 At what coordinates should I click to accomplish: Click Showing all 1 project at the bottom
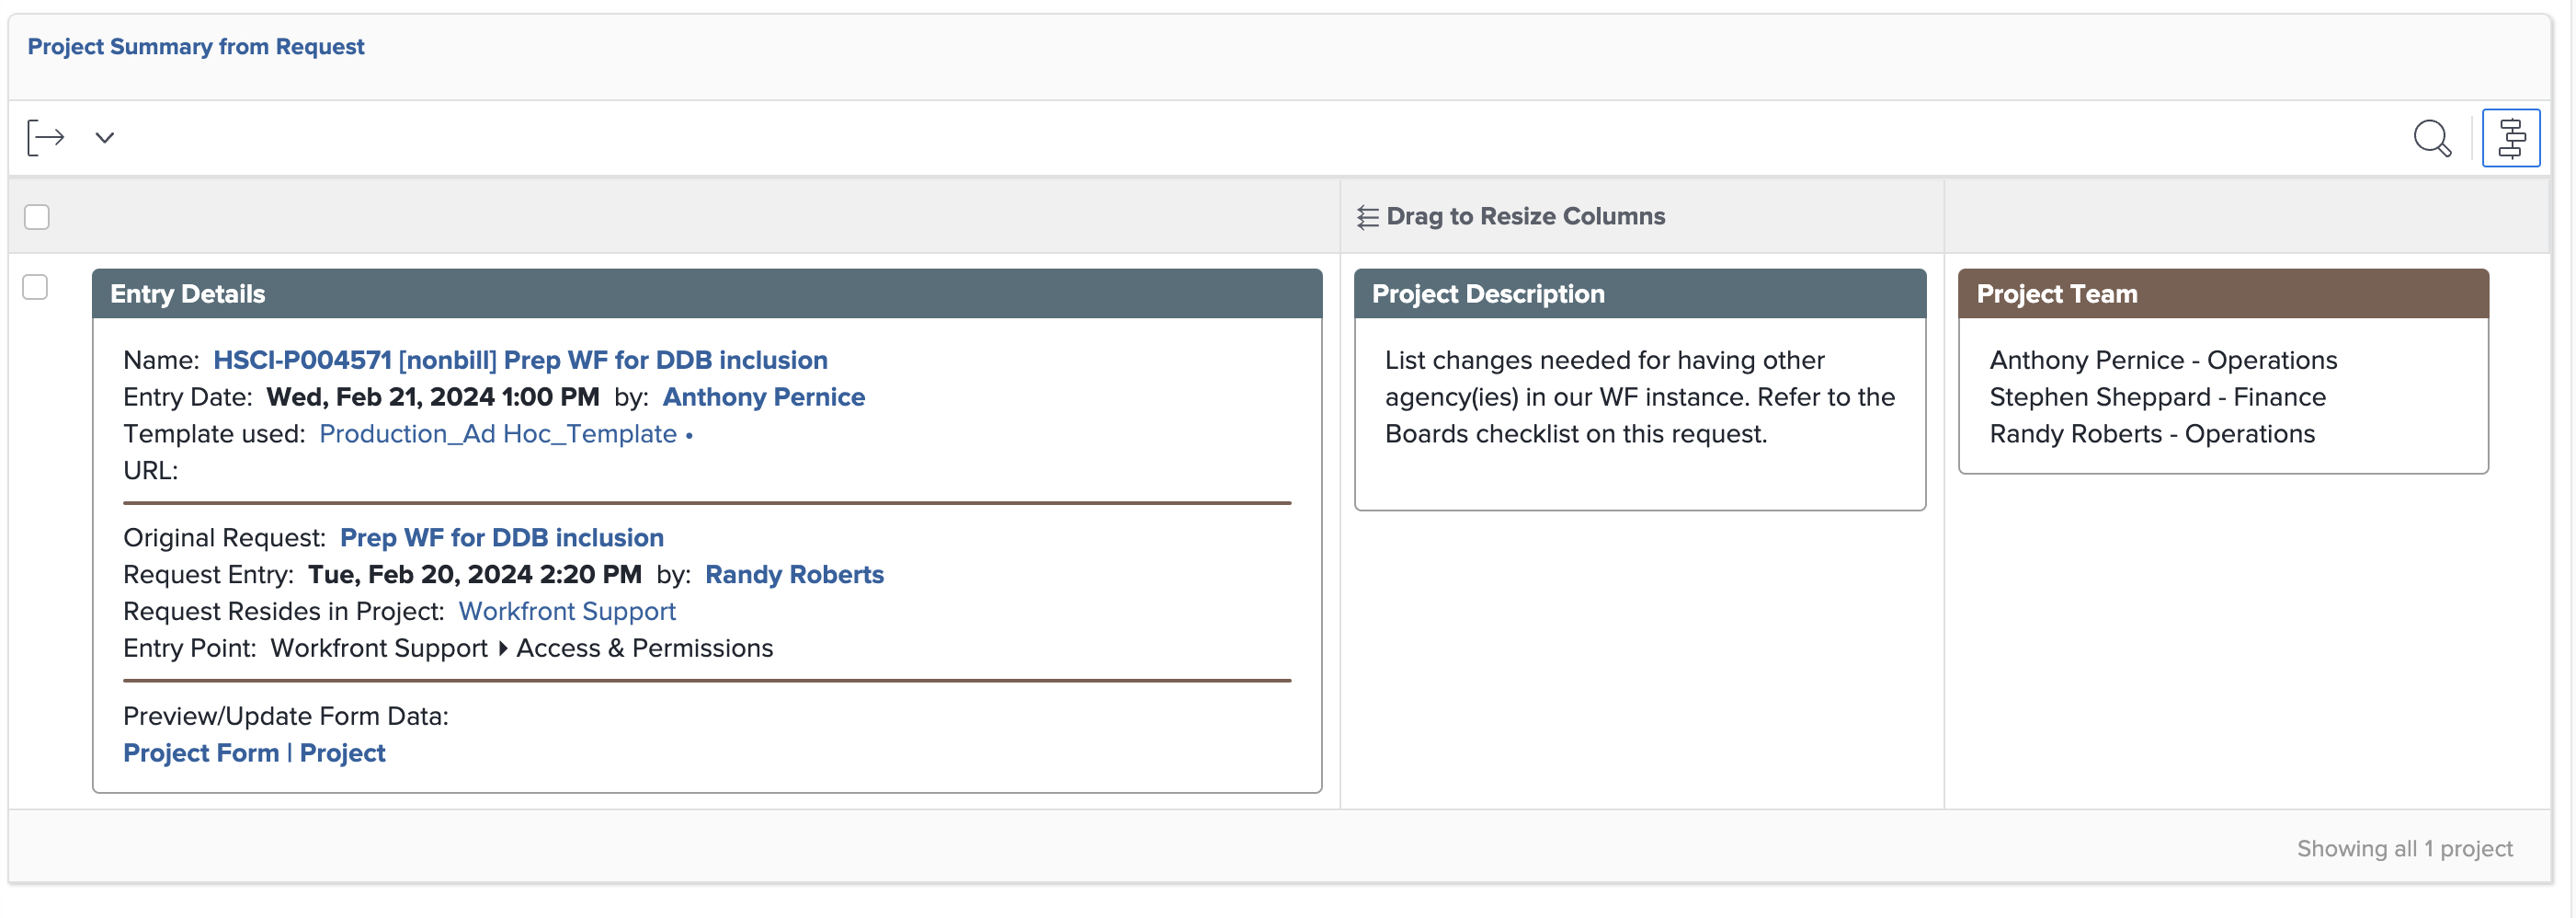click(2404, 847)
